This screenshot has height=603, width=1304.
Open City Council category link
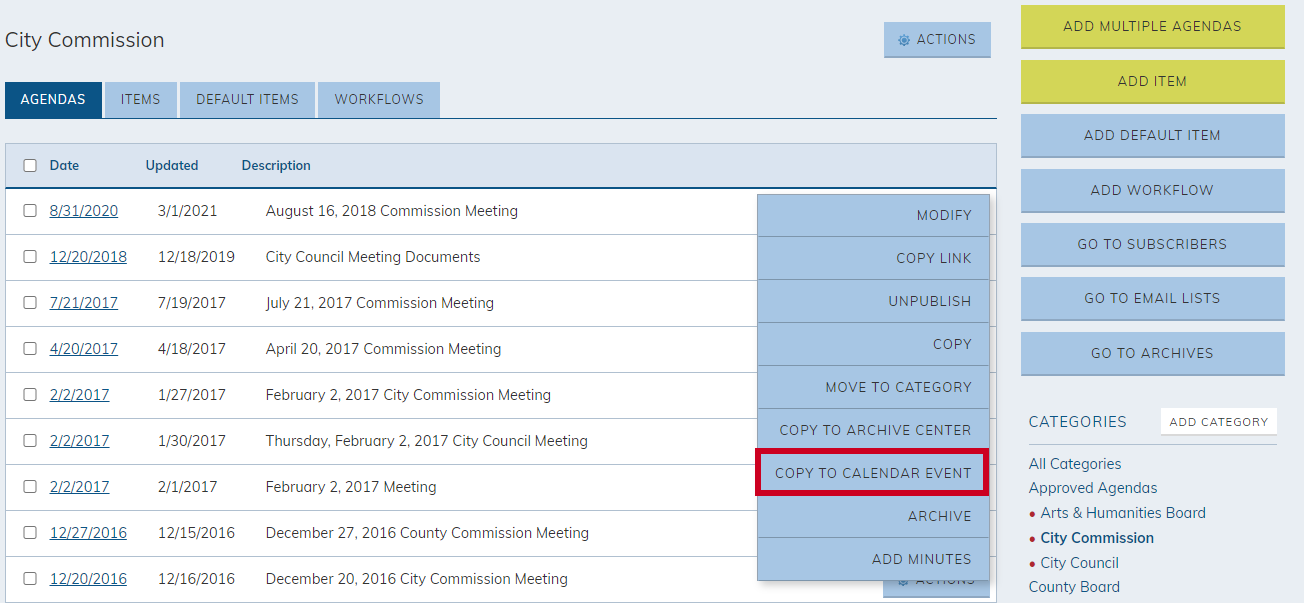[x=1079, y=563]
